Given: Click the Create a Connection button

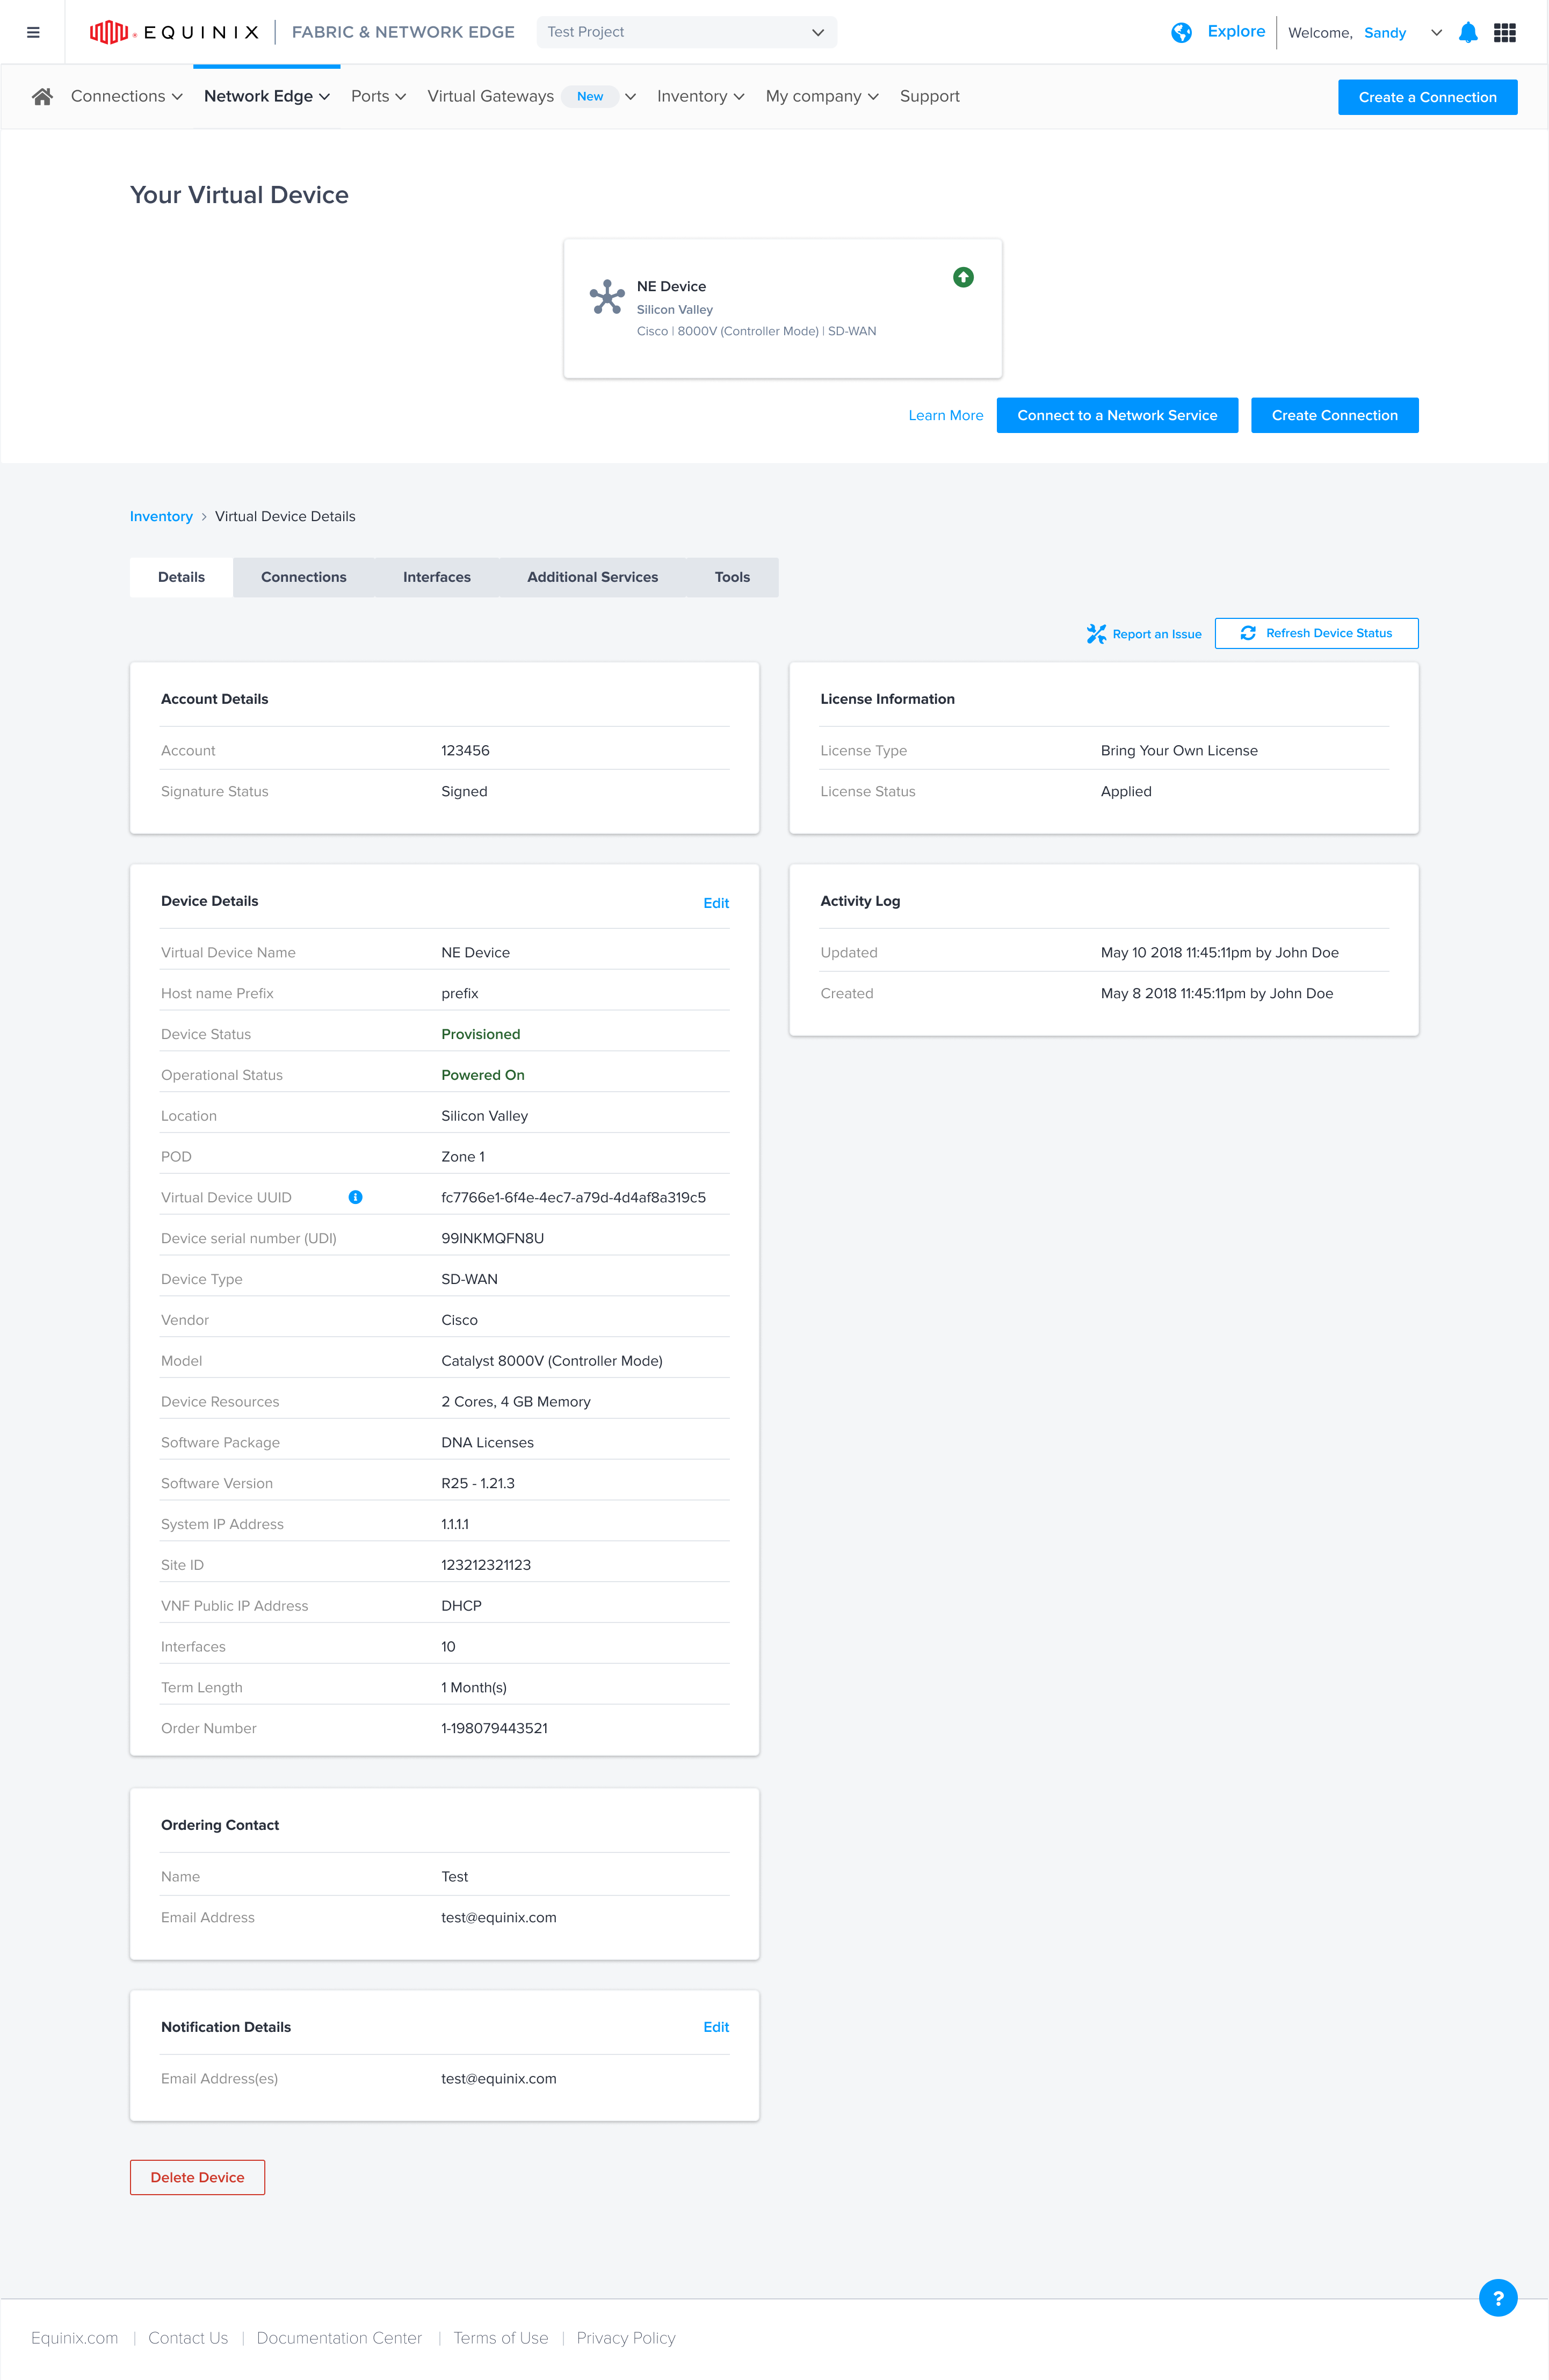Looking at the screenshot, I should [1427, 97].
